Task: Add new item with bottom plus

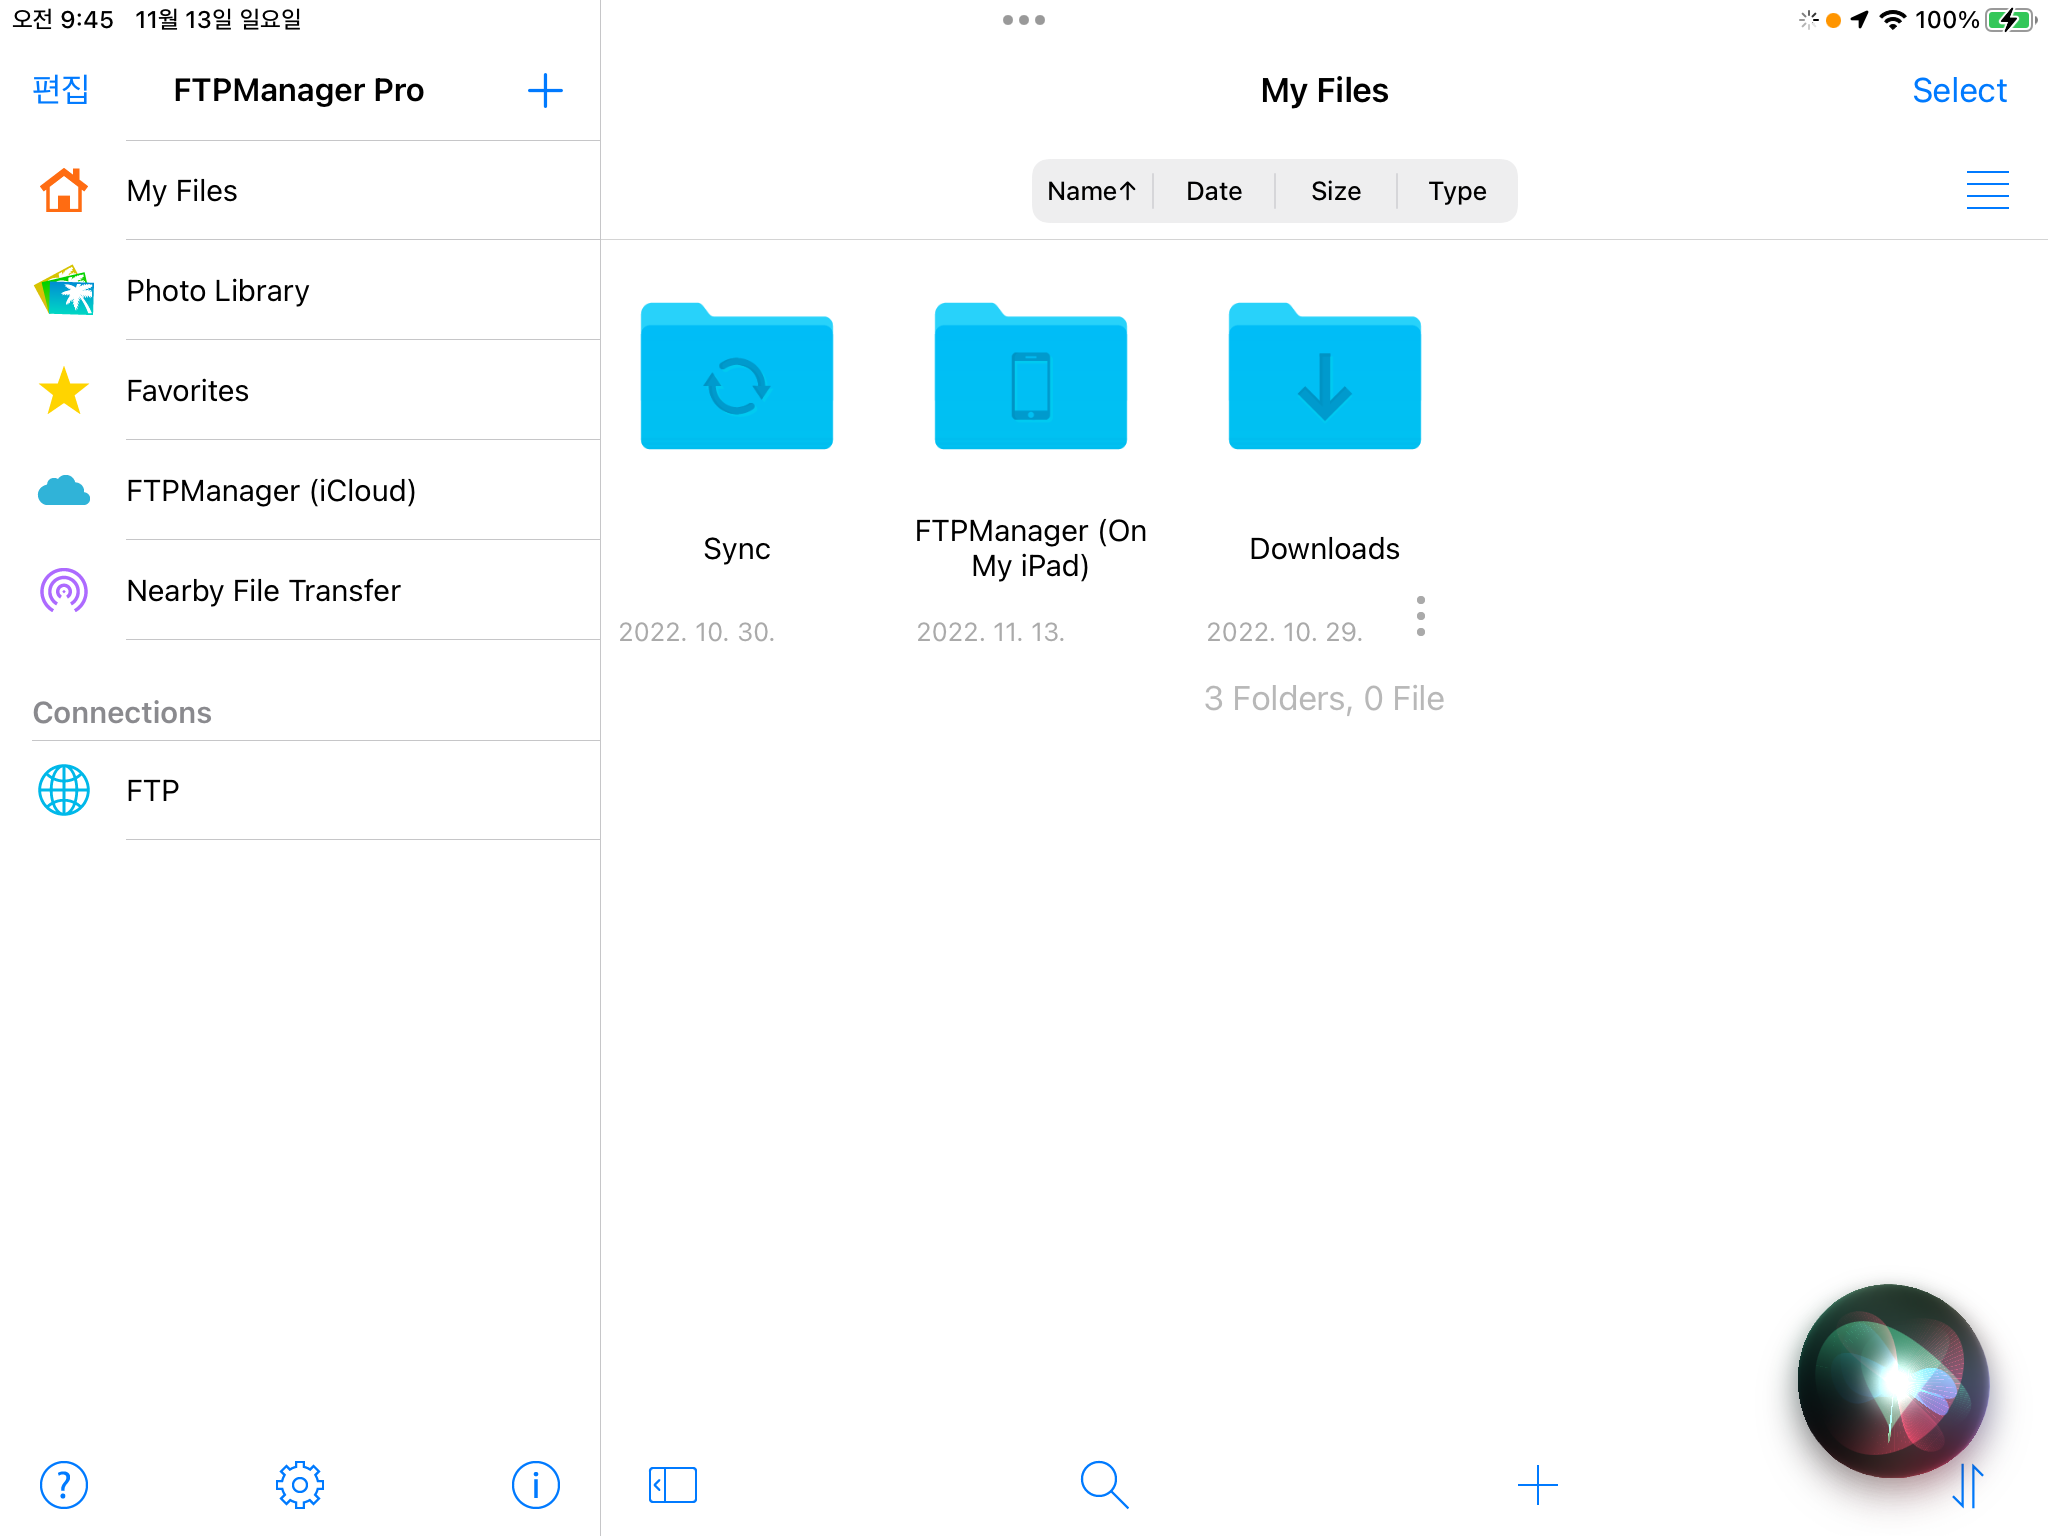Action: coord(1537,1485)
